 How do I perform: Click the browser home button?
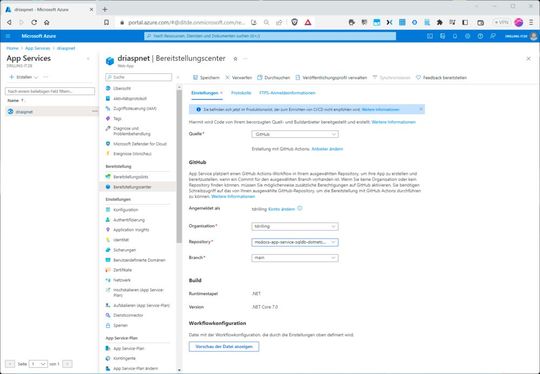tap(47, 22)
